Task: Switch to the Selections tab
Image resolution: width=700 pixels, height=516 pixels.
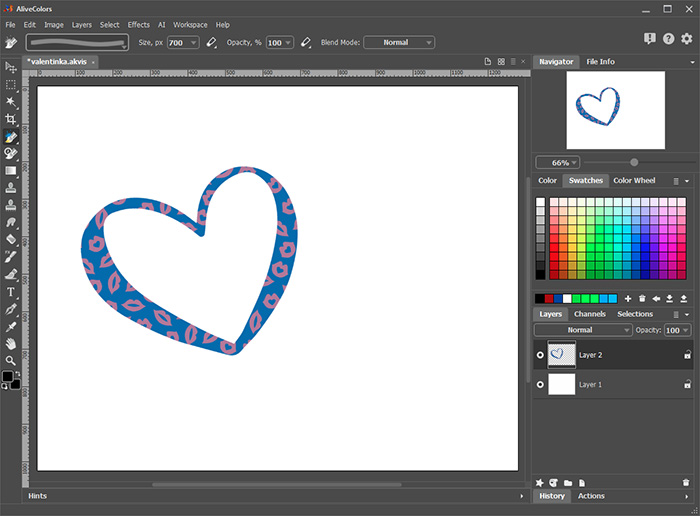Action: pyautogui.click(x=635, y=314)
